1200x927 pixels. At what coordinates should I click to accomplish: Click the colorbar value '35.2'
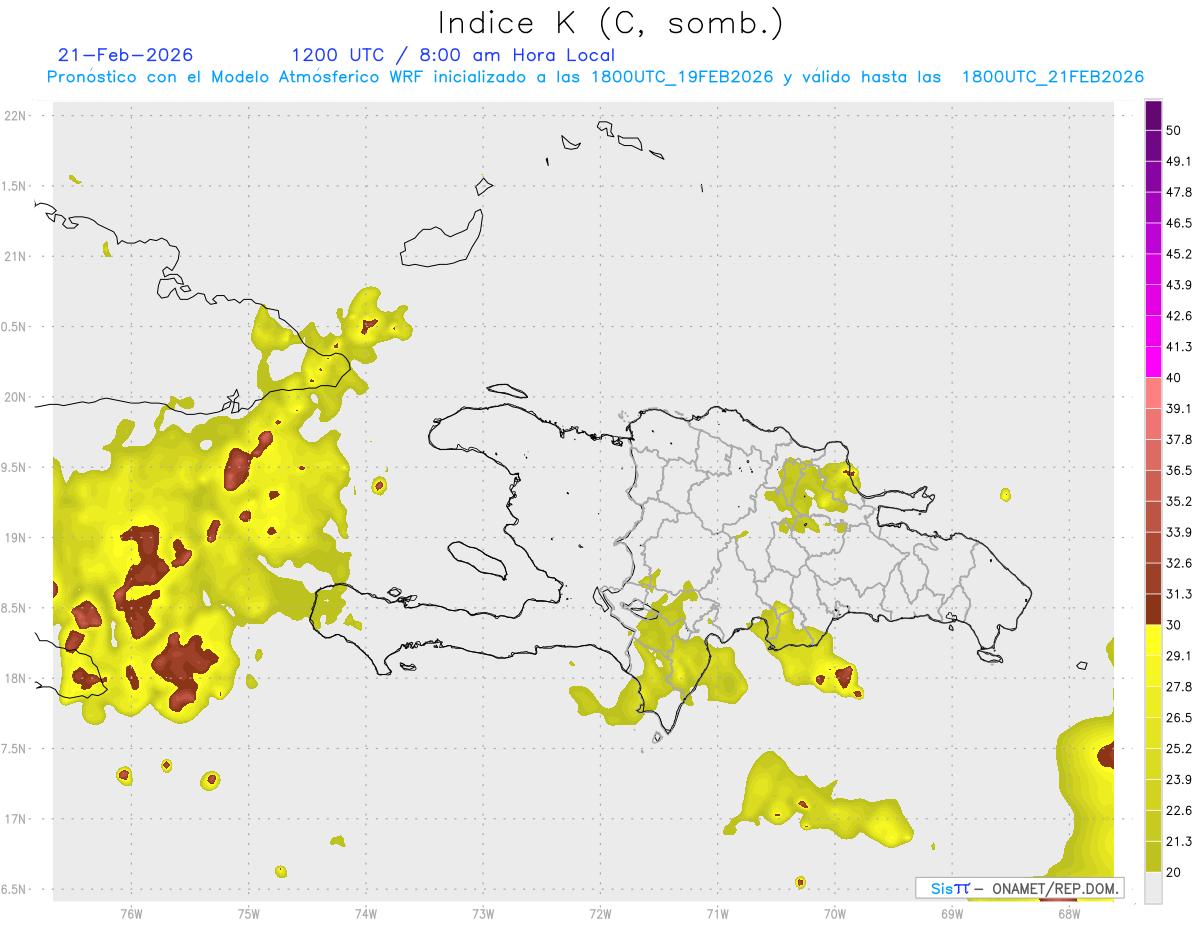click(1179, 501)
